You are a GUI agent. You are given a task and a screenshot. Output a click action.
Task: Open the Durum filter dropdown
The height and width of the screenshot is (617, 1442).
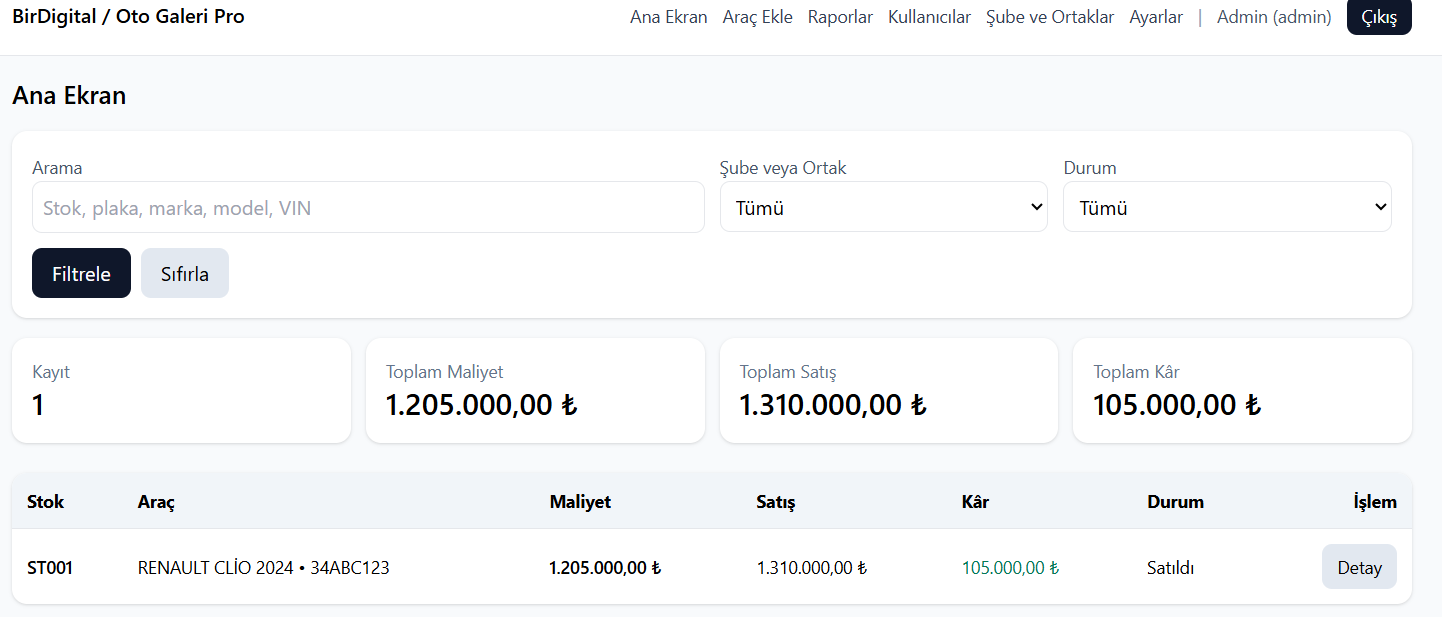pyautogui.click(x=1226, y=208)
